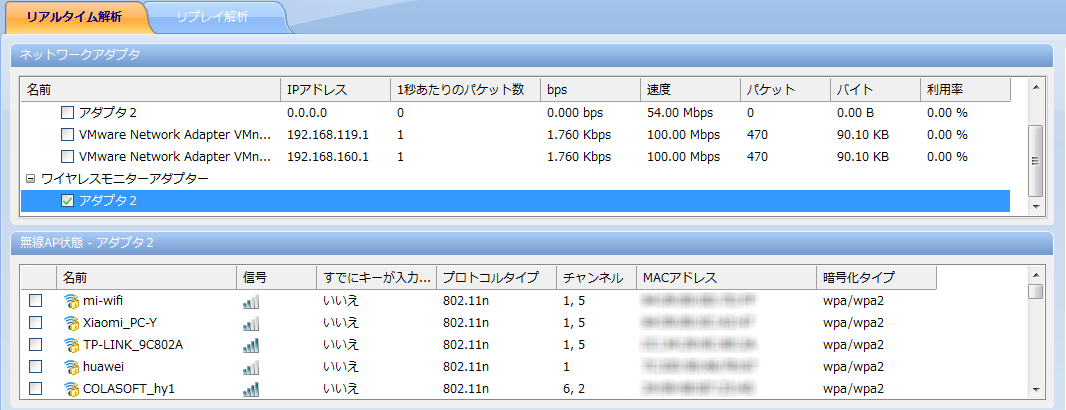Collapse the ワイヤレスモニターアダプター tree group

[x=30, y=179]
